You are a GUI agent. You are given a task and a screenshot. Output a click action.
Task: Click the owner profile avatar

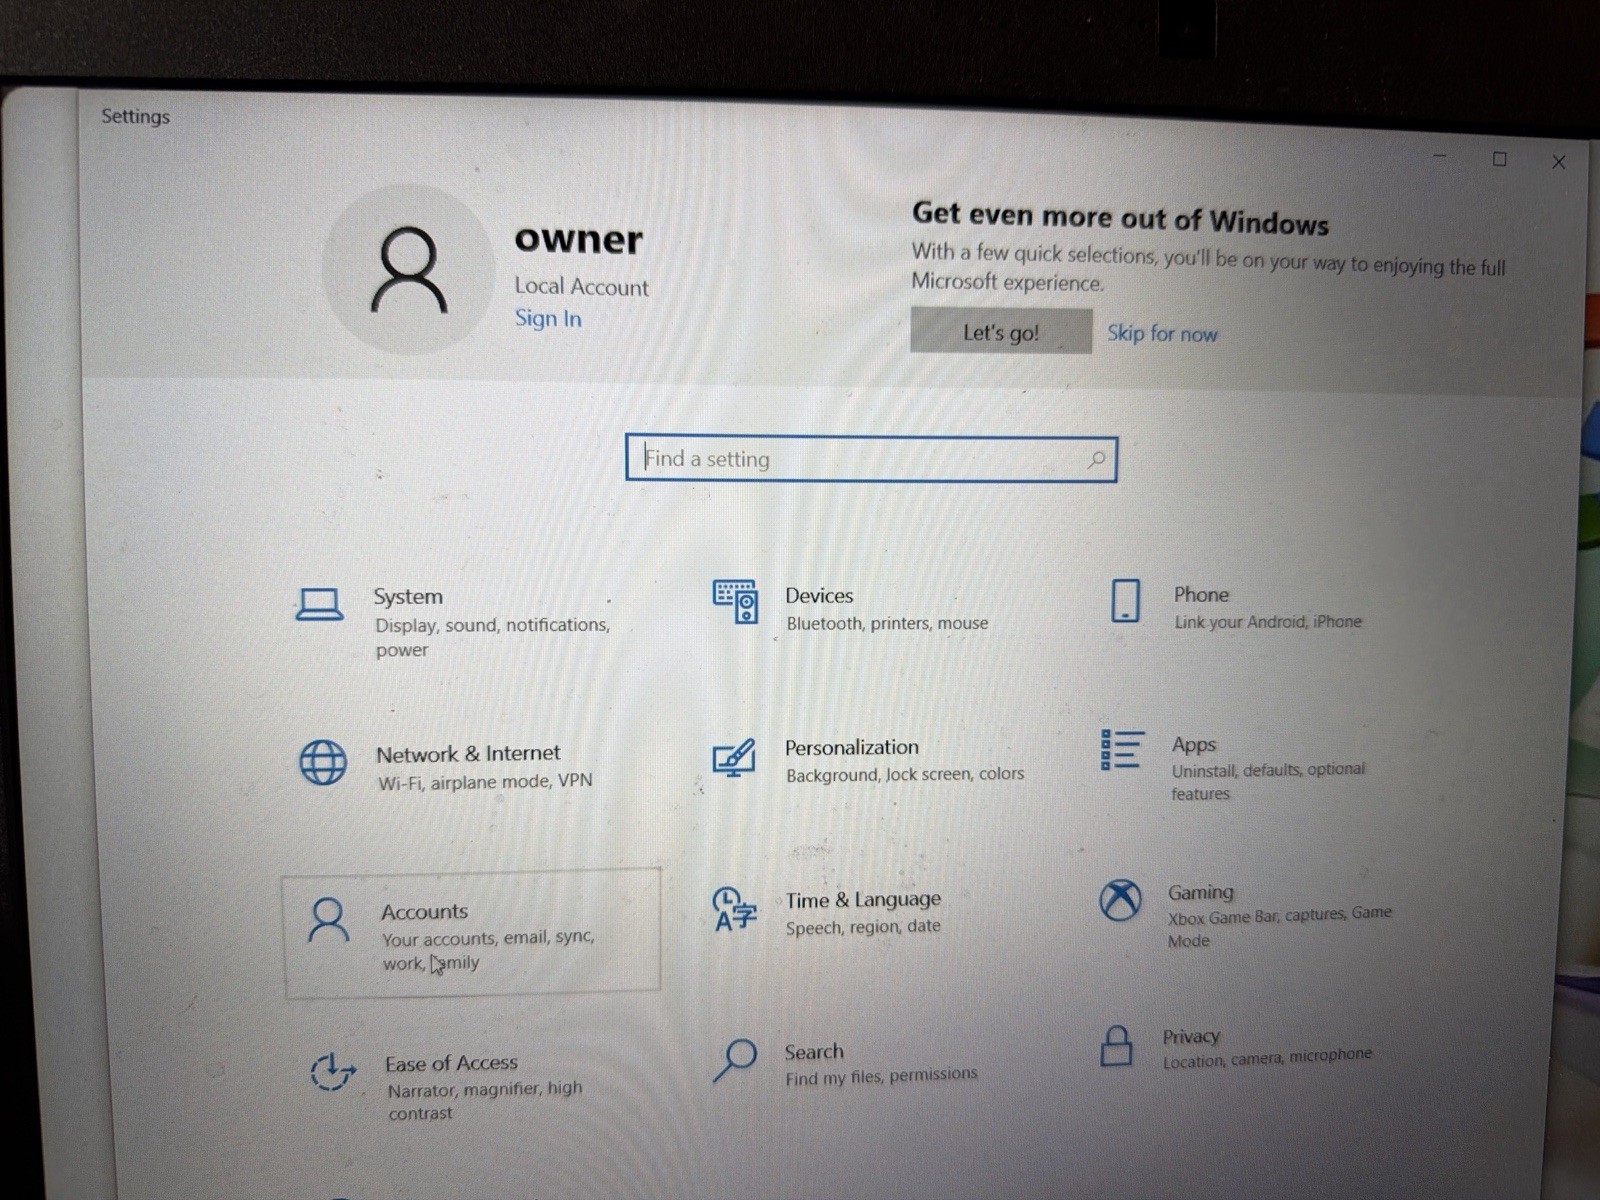[409, 270]
